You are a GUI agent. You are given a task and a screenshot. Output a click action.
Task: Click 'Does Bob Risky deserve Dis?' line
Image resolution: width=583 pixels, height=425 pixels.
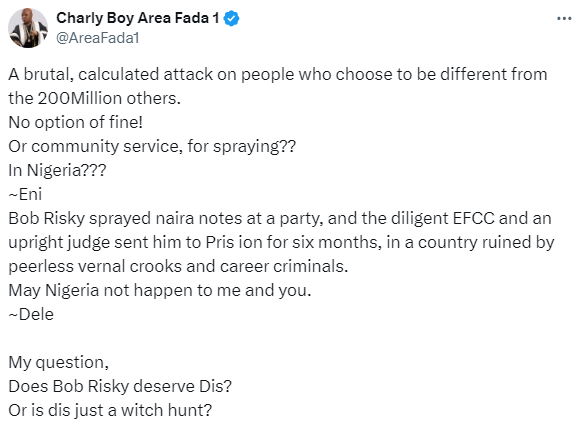tap(120, 386)
